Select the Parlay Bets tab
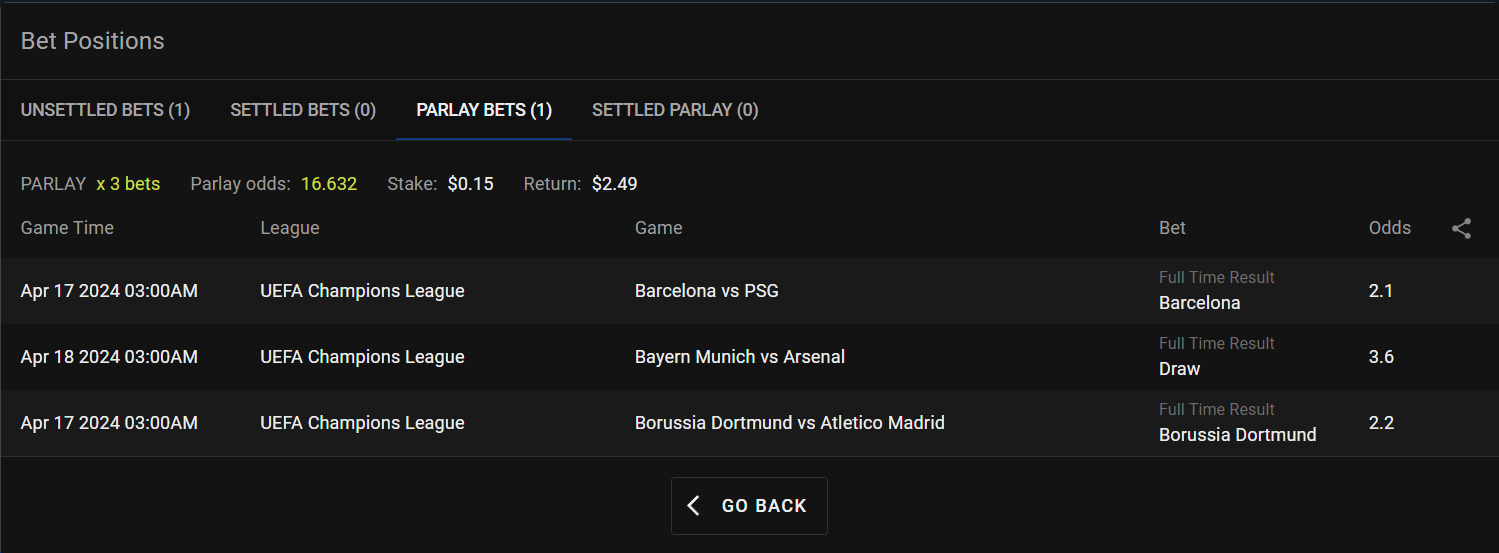The width and height of the screenshot is (1499, 553). pyautogui.click(x=484, y=110)
